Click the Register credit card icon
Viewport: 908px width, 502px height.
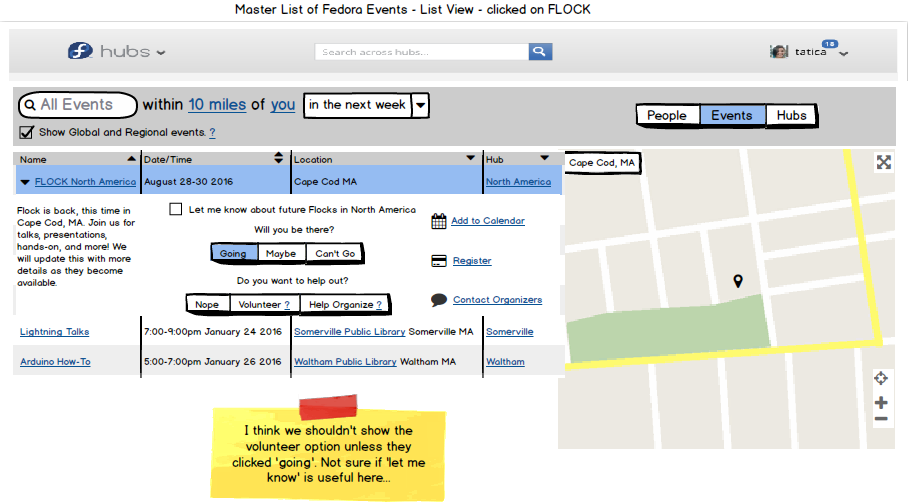pyautogui.click(x=439, y=261)
